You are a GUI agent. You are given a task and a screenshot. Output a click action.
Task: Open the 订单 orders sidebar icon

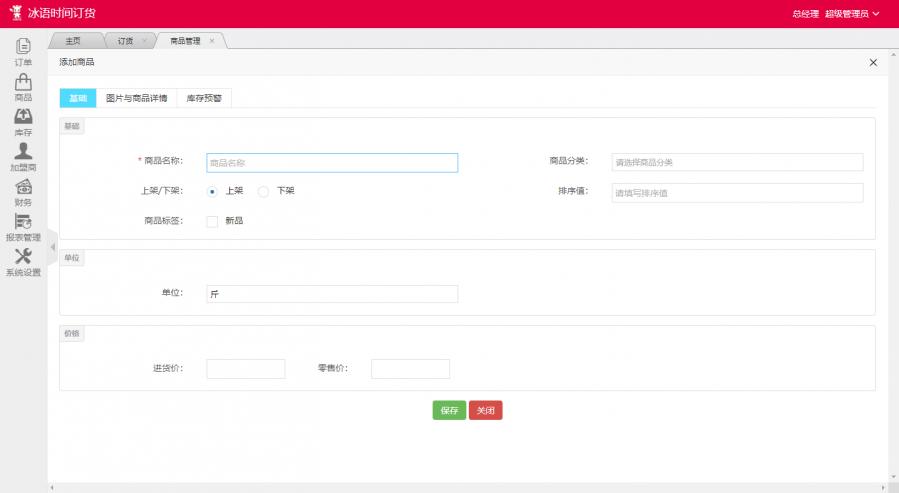(23, 51)
